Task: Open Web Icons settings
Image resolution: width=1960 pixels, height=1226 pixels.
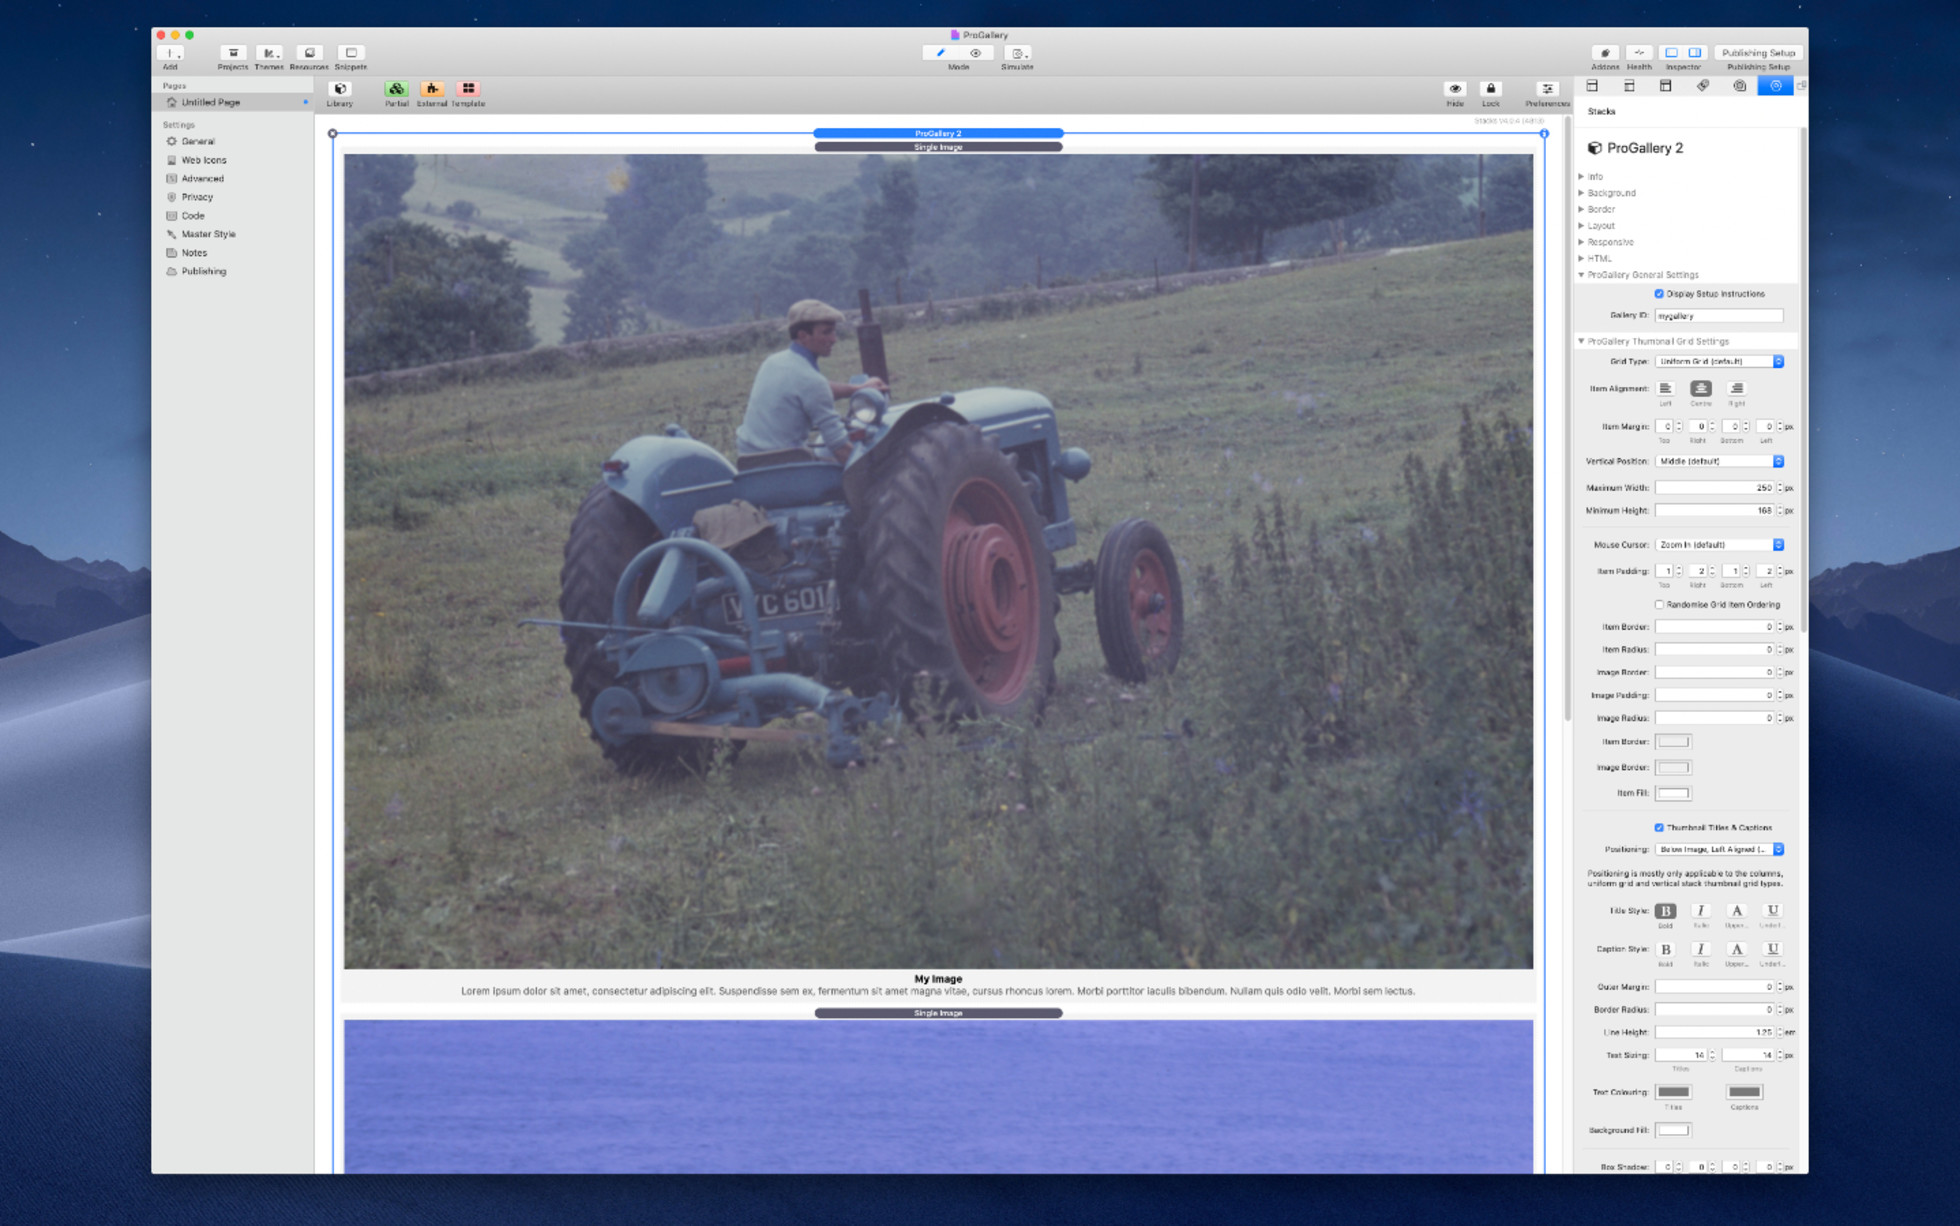Action: point(203,160)
